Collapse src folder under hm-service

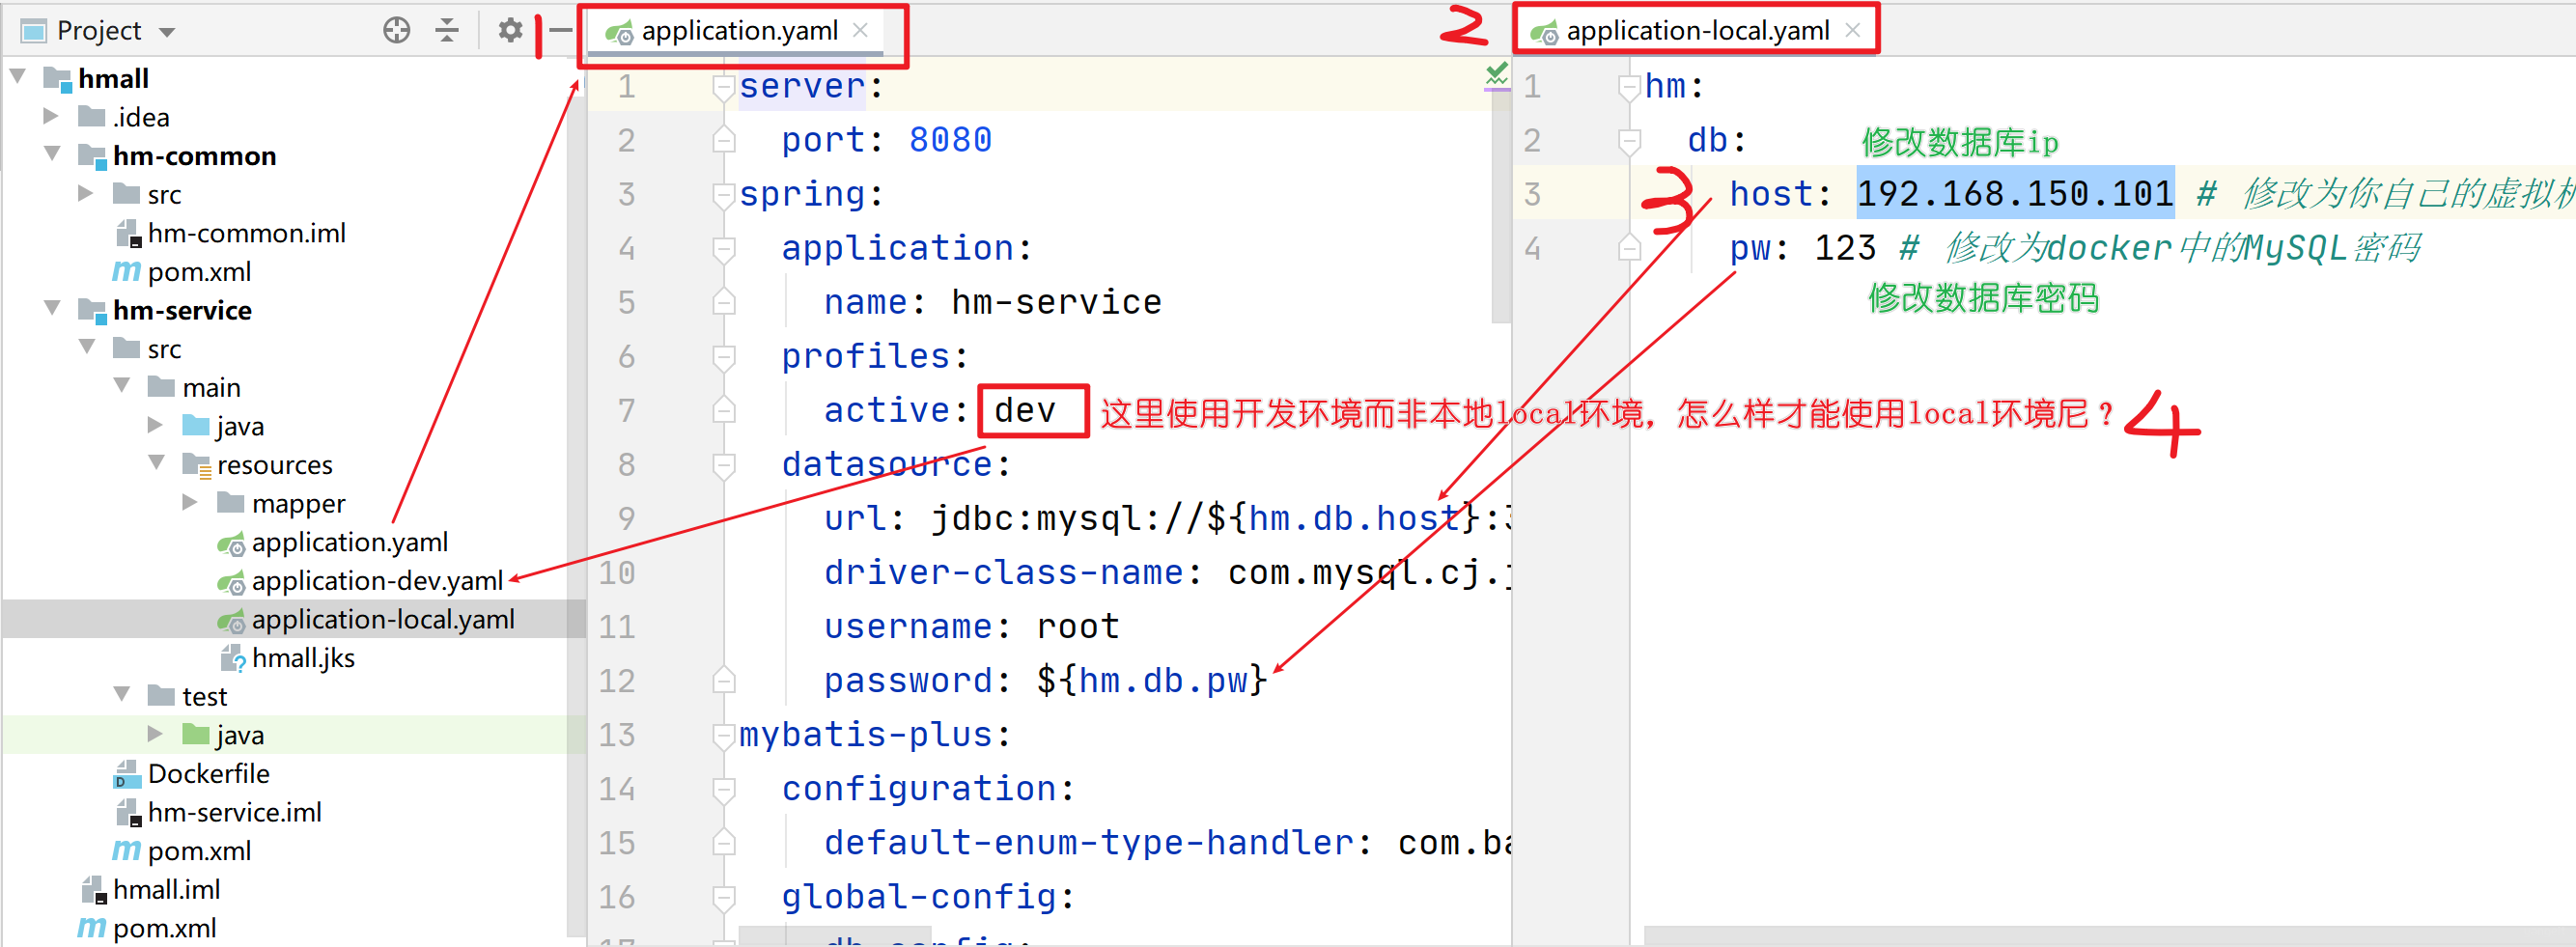87,347
